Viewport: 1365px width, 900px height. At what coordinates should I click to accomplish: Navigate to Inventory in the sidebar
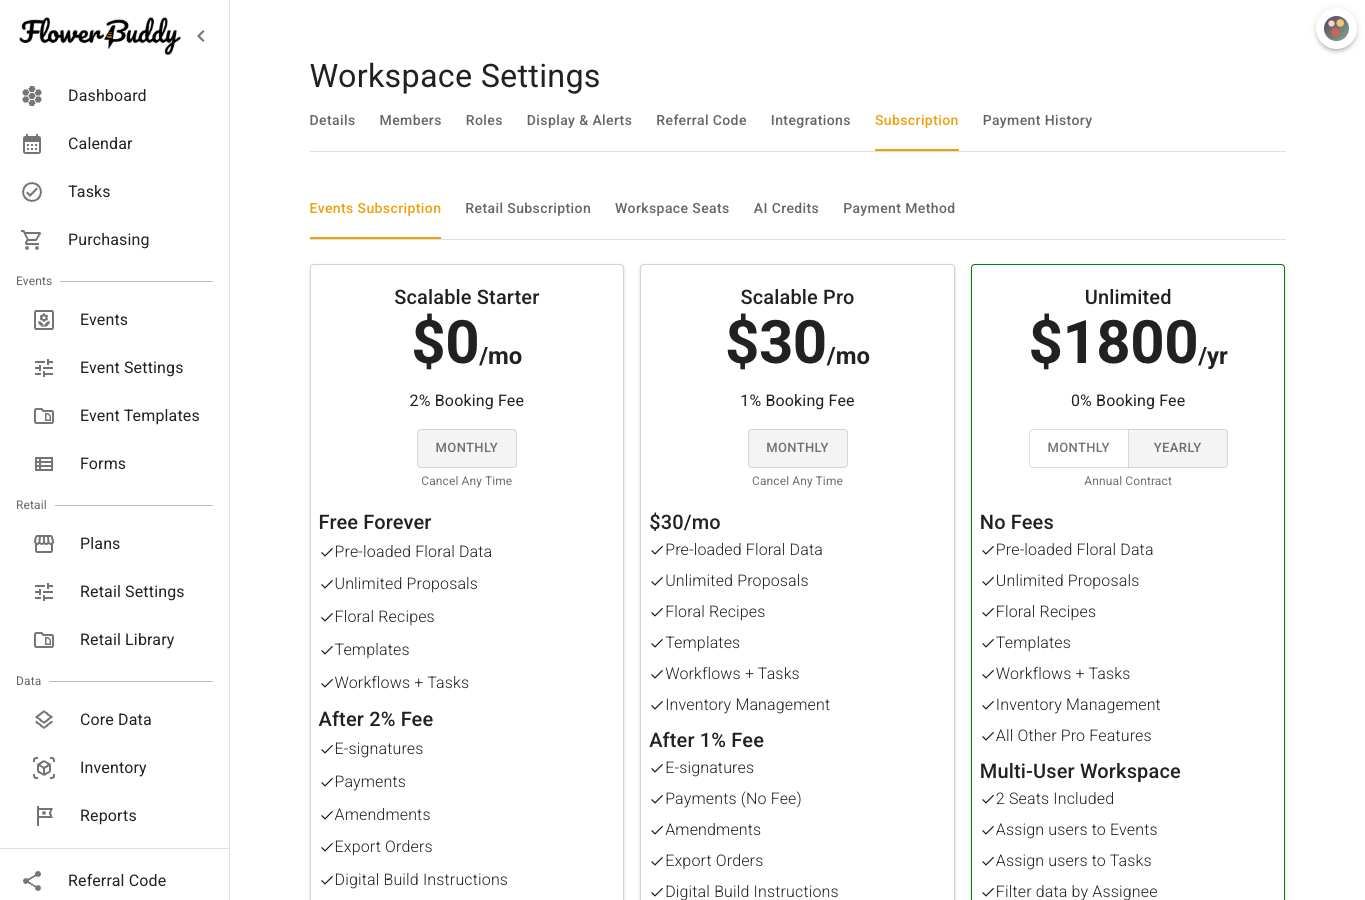[x=113, y=768]
